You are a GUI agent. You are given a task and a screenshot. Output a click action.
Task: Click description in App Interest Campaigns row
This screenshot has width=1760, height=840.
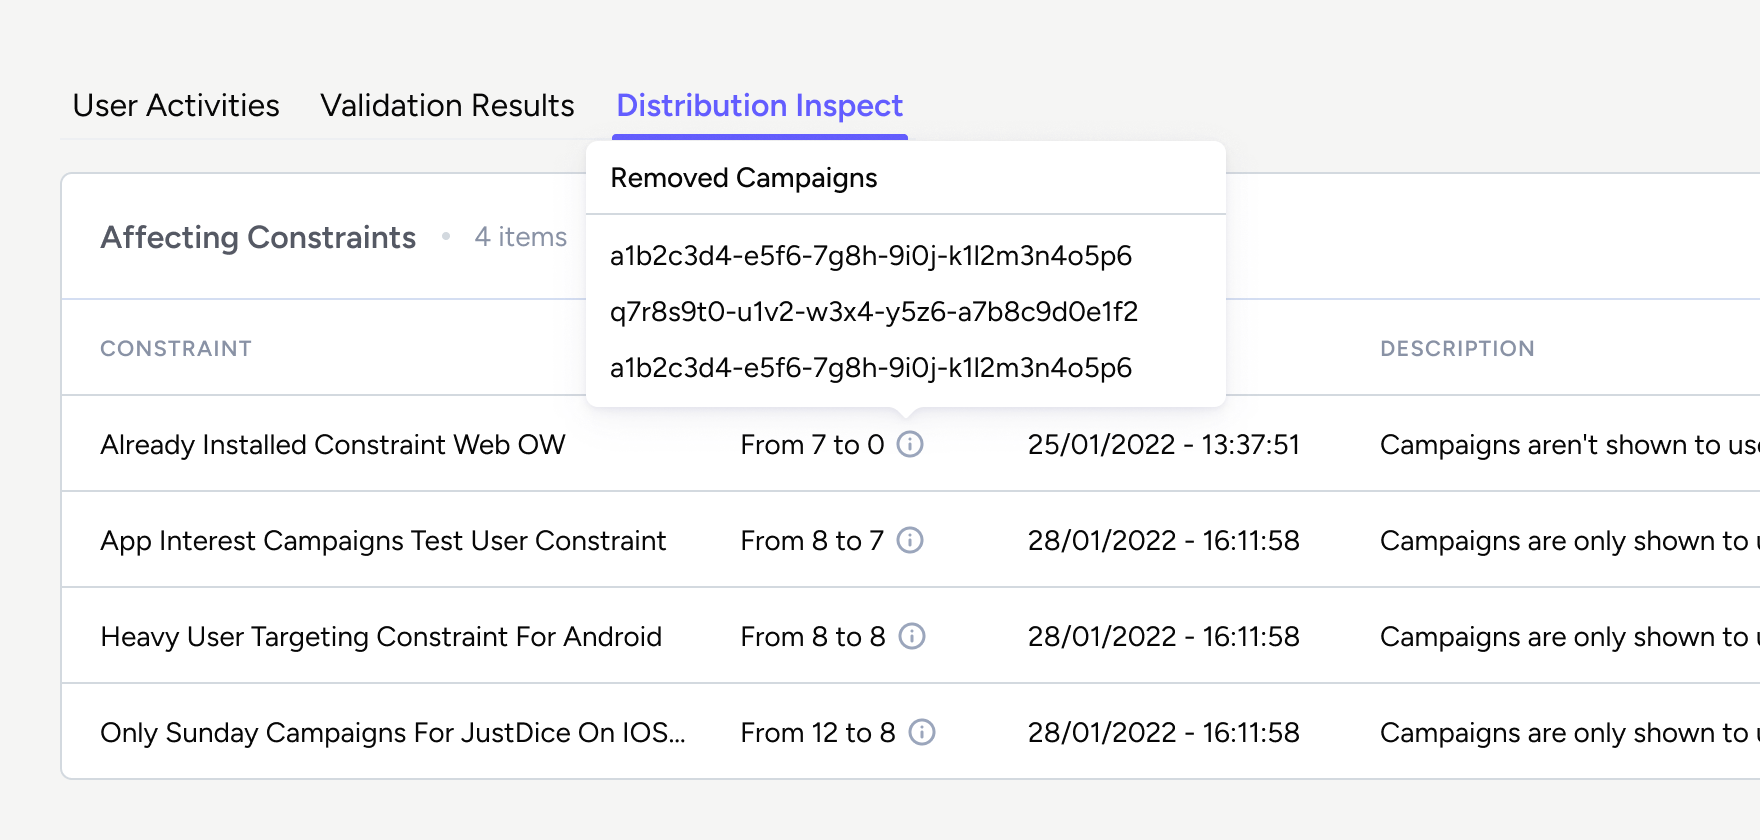tap(1569, 540)
